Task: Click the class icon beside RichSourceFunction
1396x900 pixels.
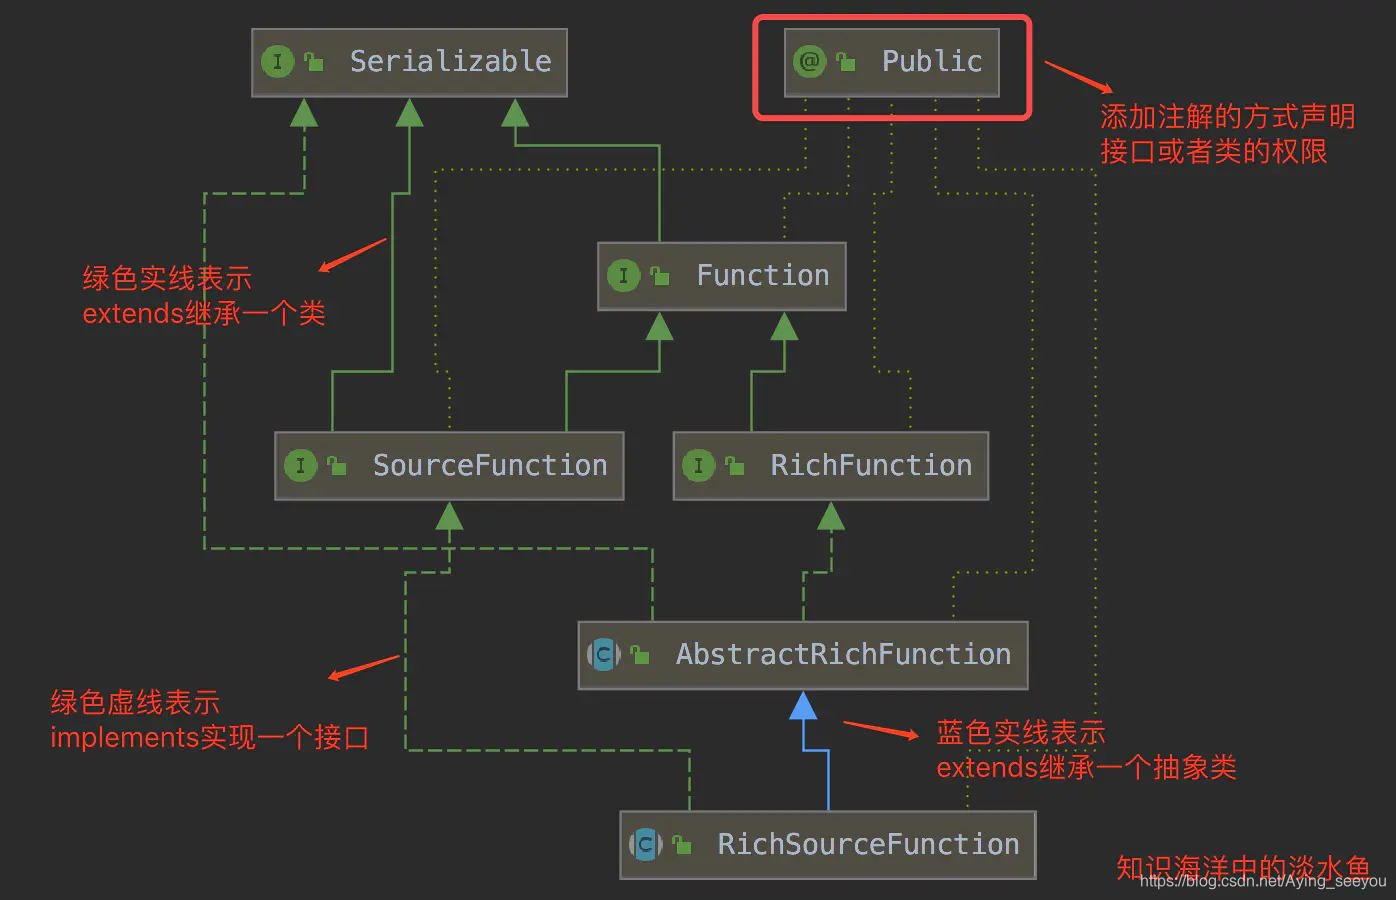Action: click(x=645, y=845)
